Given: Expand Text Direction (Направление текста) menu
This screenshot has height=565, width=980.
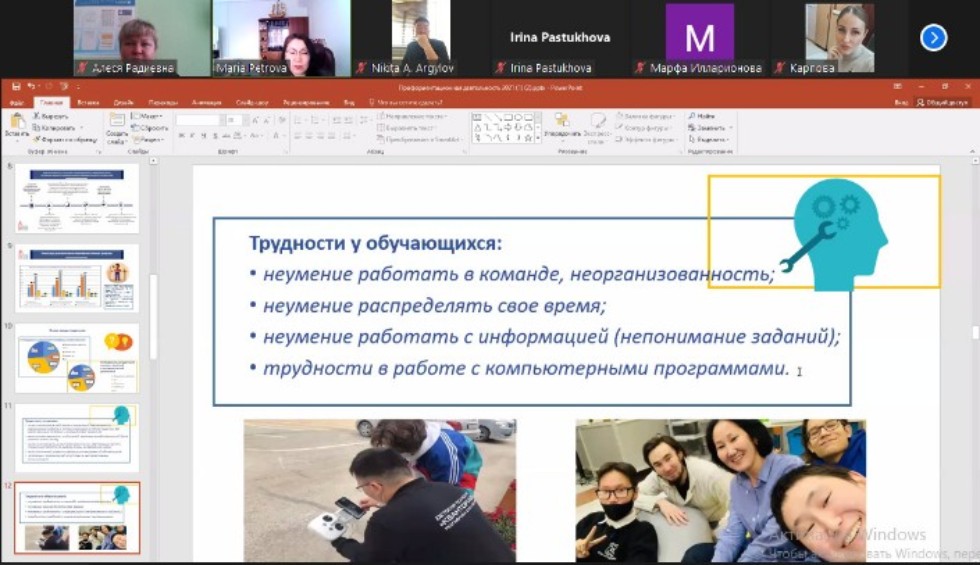Looking at the screenshot, I should 412,116.
